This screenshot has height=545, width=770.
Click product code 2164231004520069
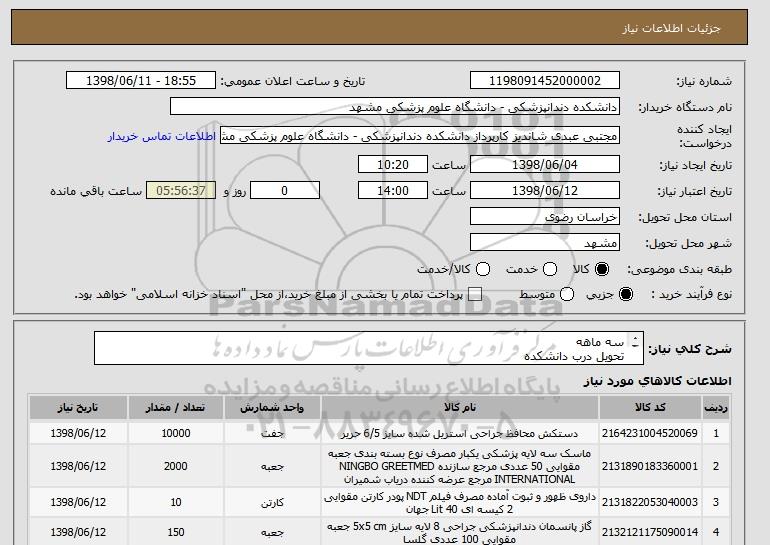click(x=650, y=433)
